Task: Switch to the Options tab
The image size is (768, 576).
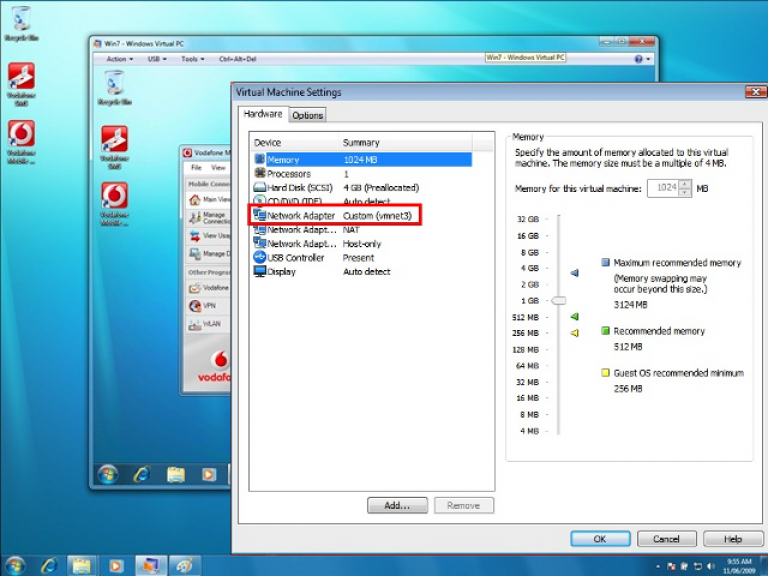Action: pos(307,115)
